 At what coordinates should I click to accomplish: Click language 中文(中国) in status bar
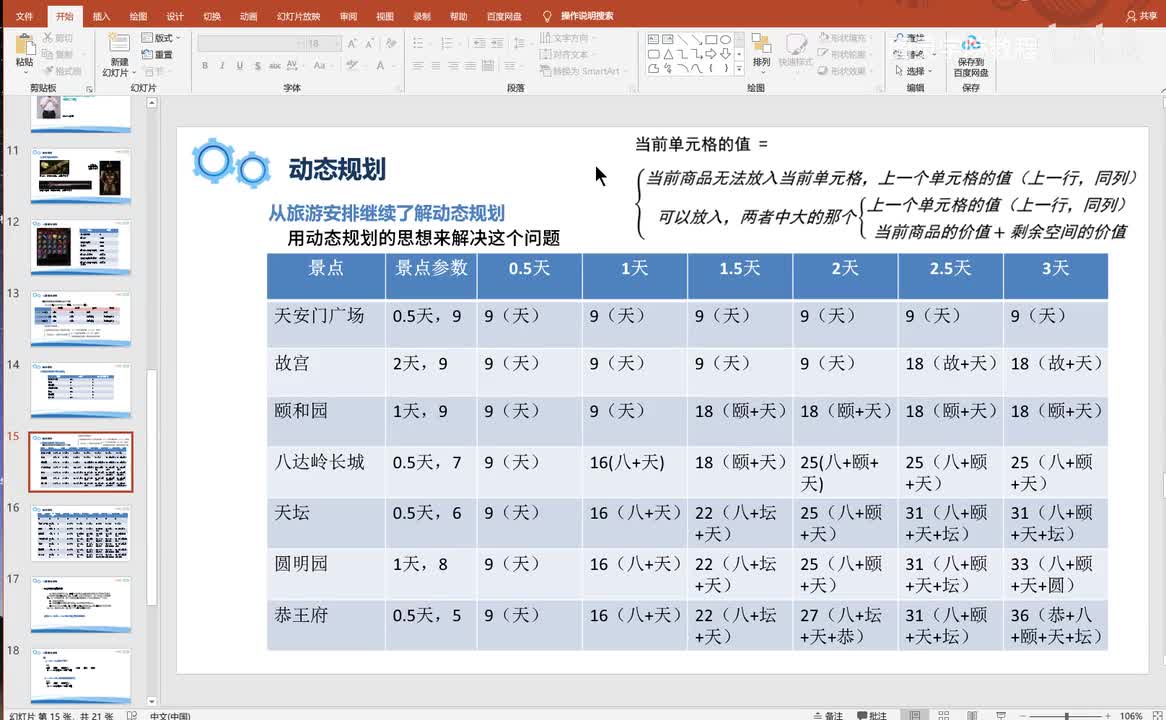pos(170,715)
